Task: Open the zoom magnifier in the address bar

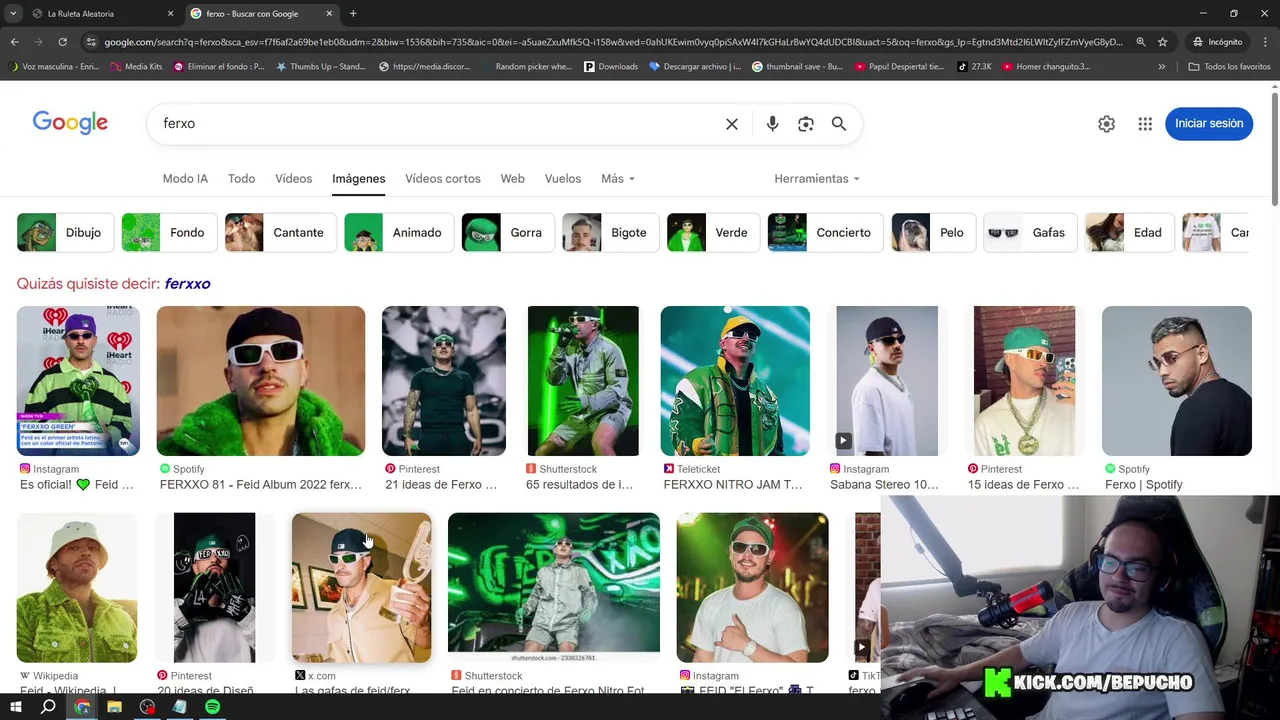Action: pyautogui.click(x=1141, y=42)
